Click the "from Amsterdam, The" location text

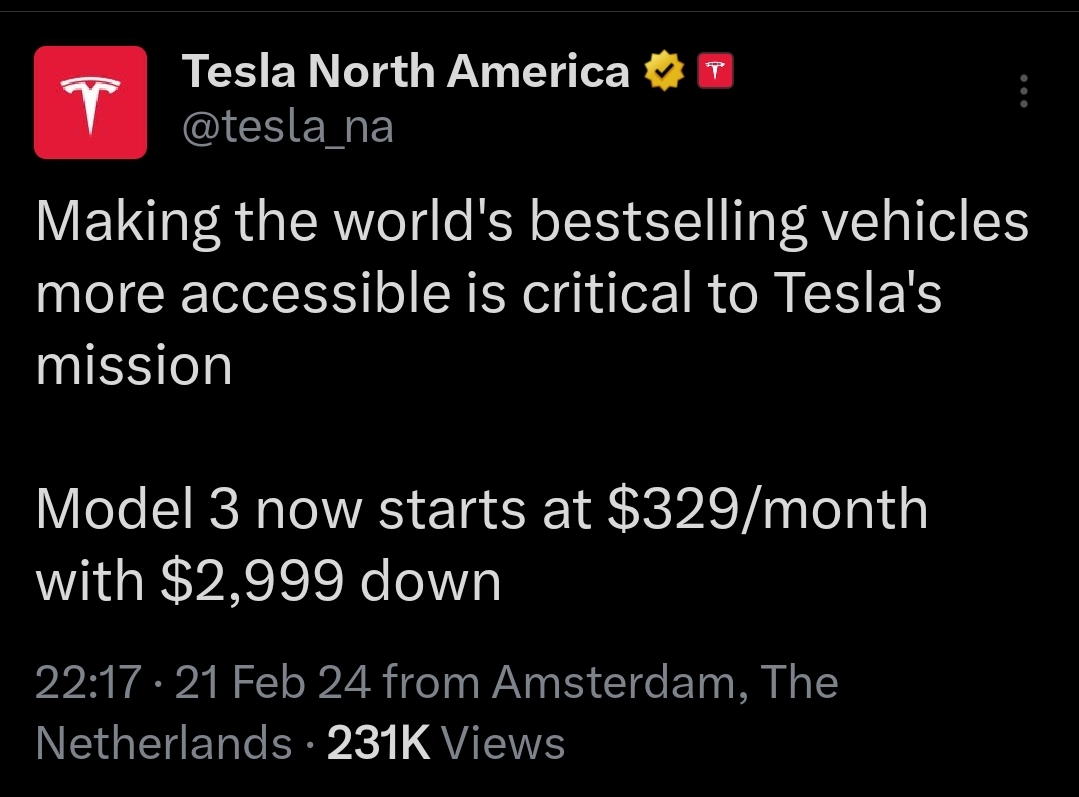tap(610, 682)
